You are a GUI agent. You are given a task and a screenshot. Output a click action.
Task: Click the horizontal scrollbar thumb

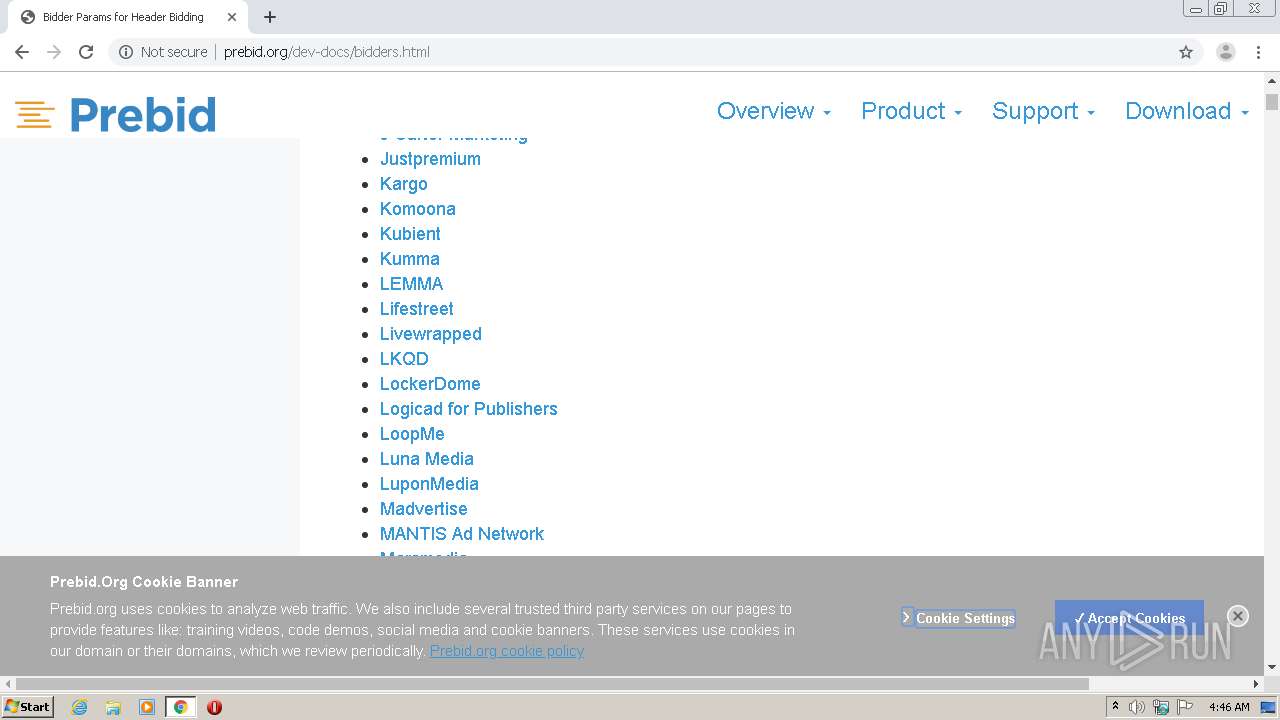552,684
